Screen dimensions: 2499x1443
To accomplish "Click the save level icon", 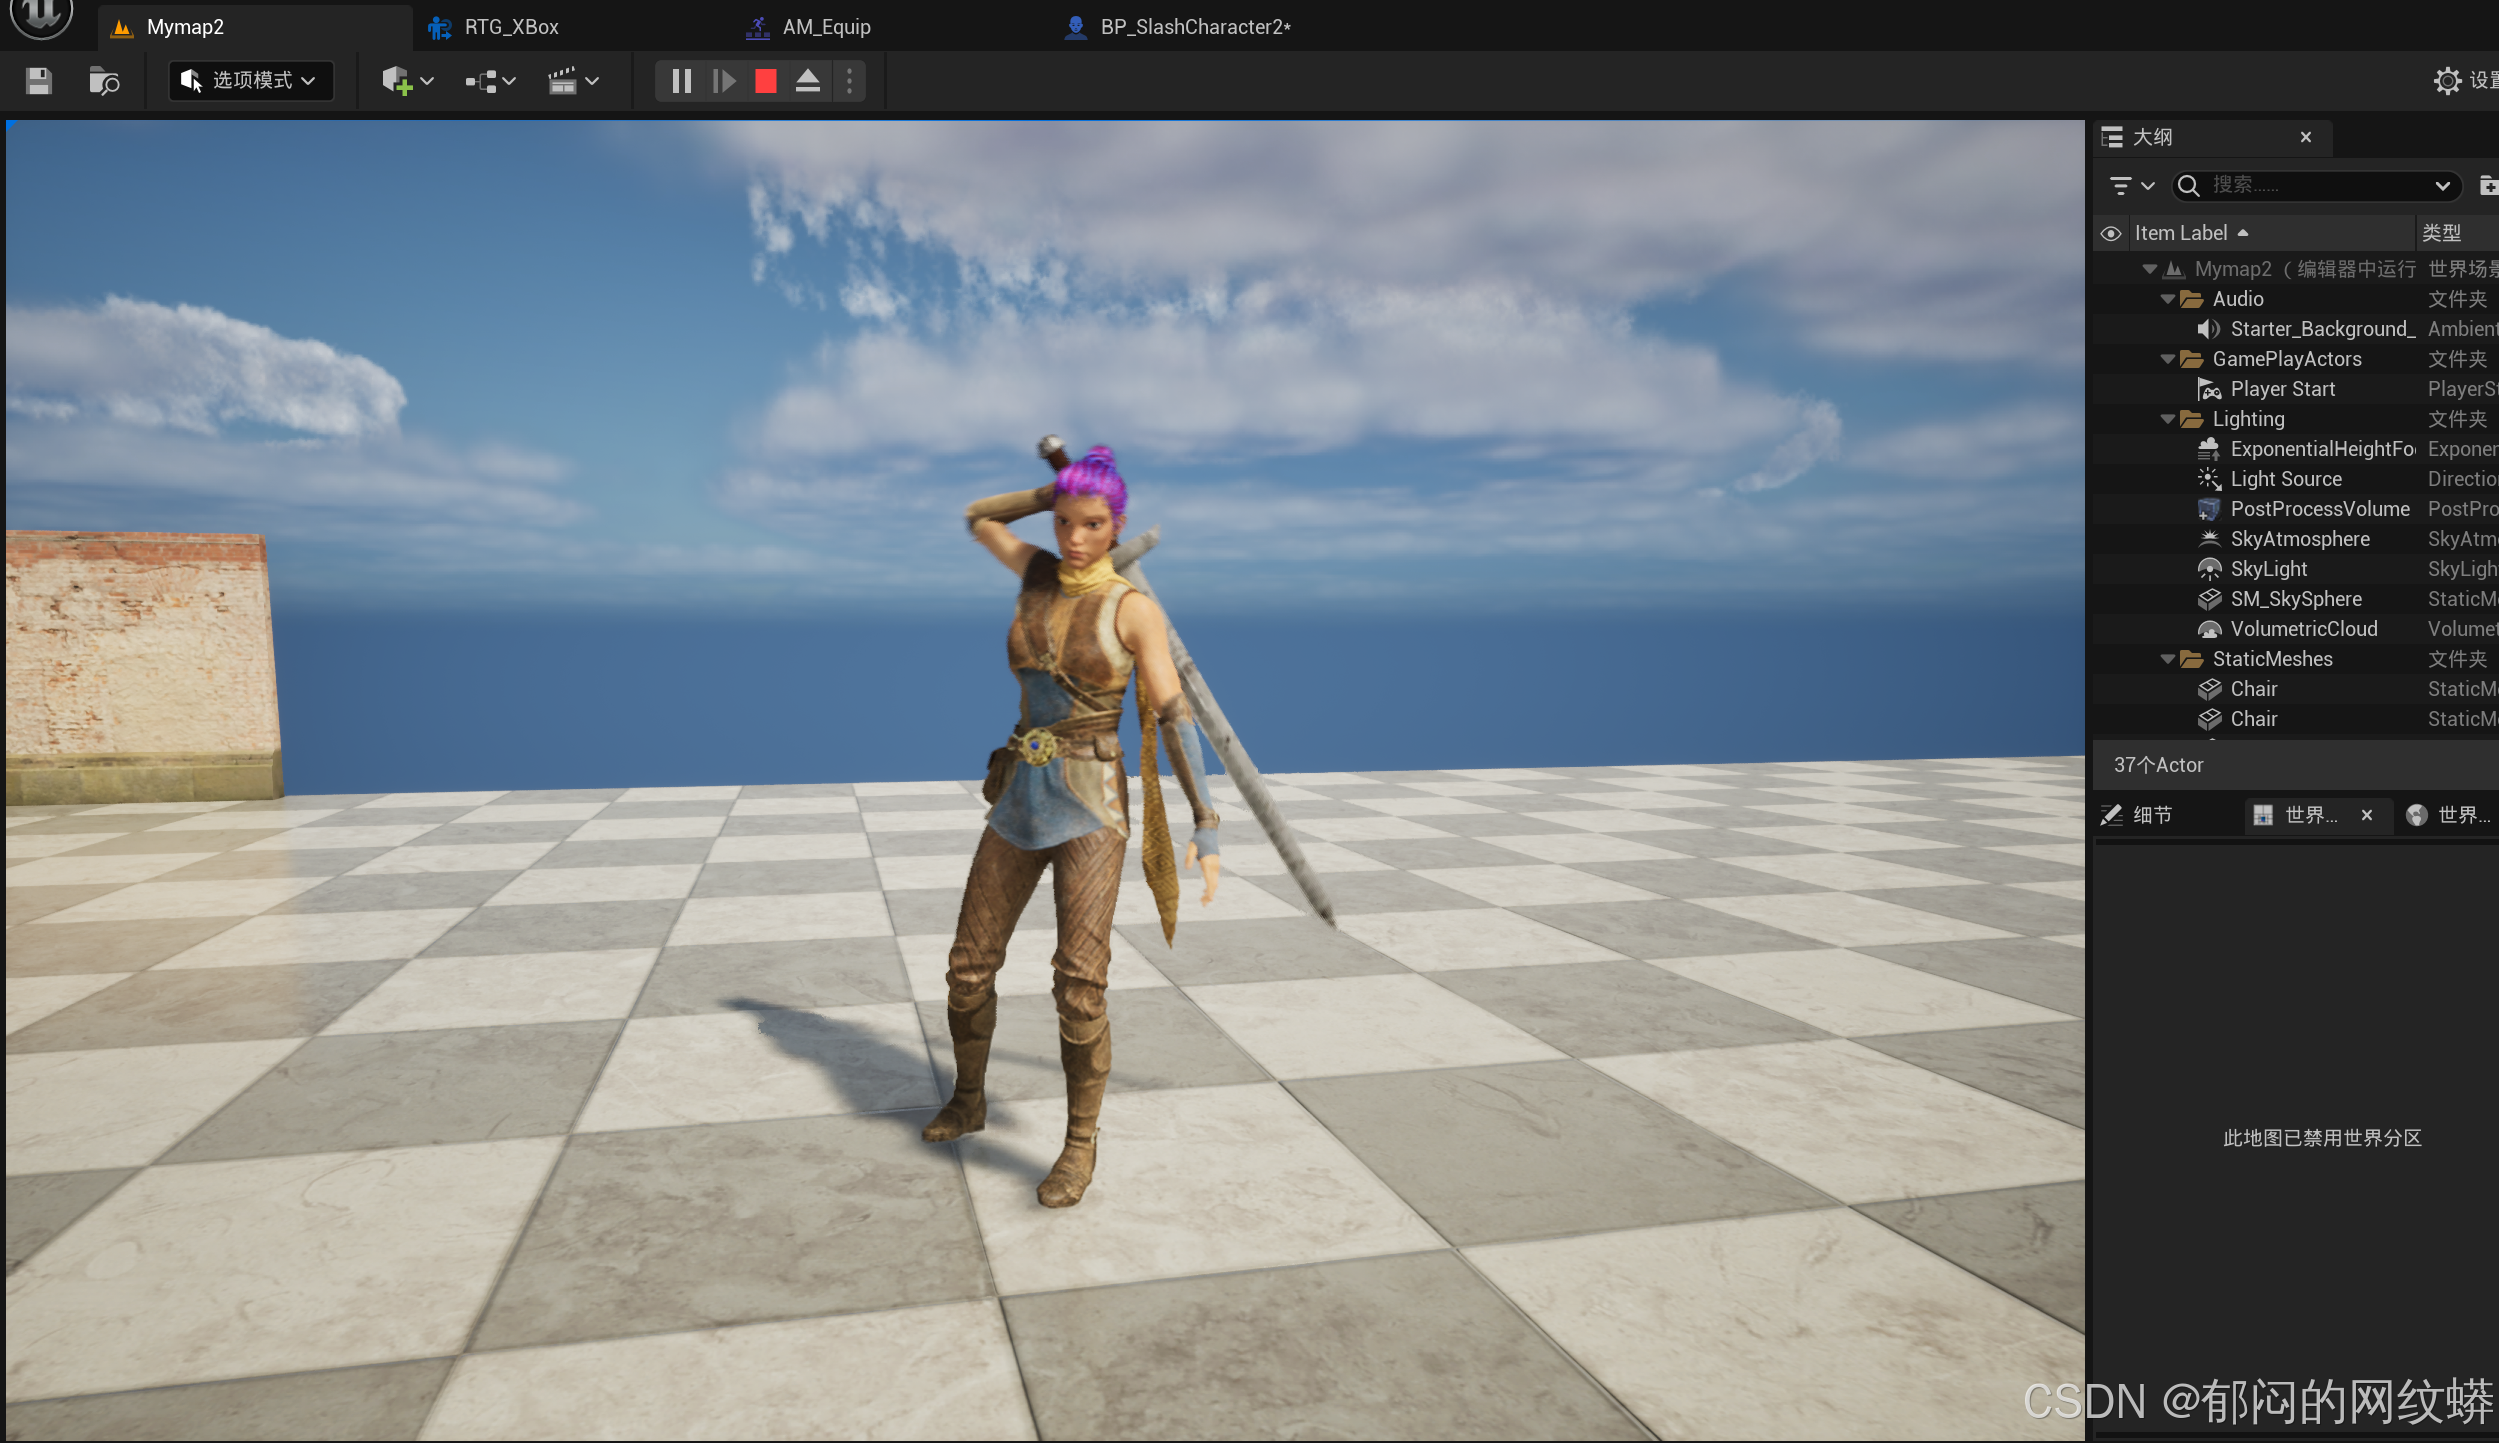I will coord(39,81).
